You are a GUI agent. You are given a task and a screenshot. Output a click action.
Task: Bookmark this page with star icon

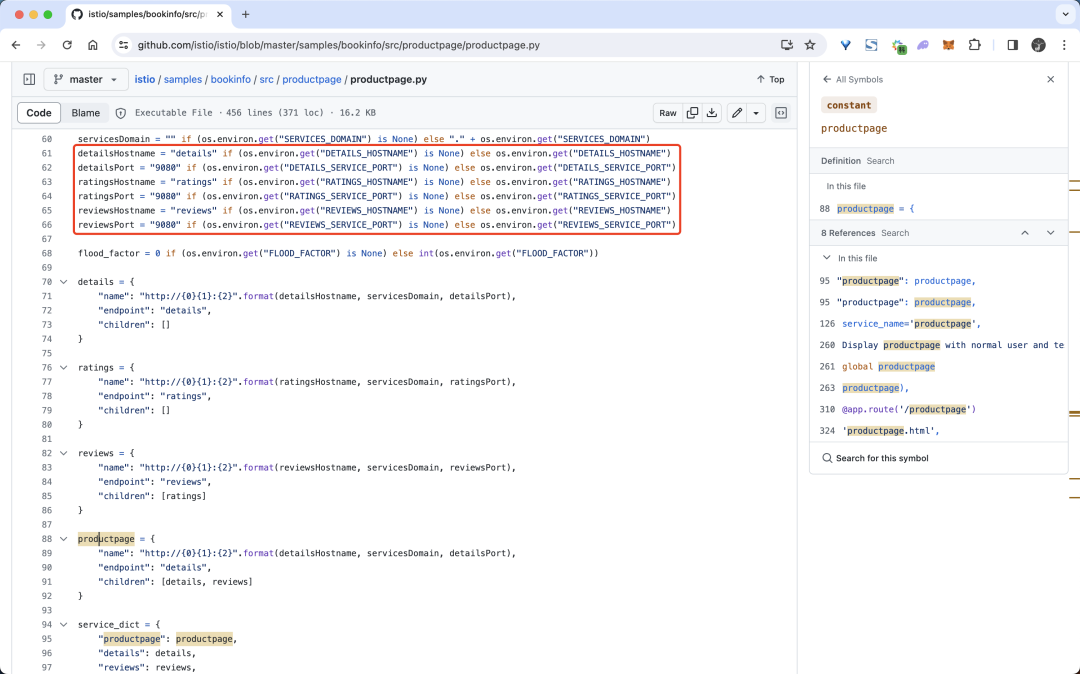pos(810,45)
